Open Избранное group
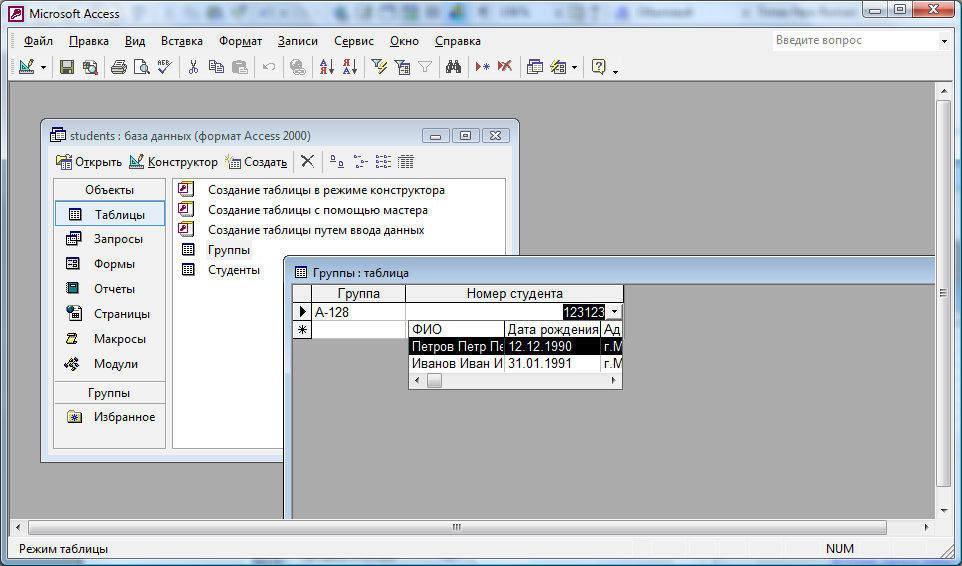The width and height of the screenshot is (962, 566). [x=109, y=417]
